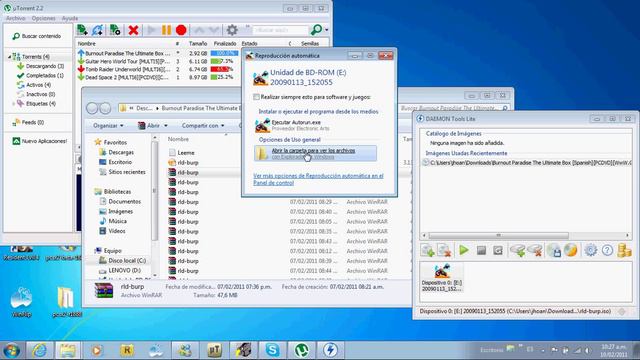This screenshot has height=360, width=640.
Task: Choose 'Abrir la carpeta para ver los archivos'
Action: point(315,153)
